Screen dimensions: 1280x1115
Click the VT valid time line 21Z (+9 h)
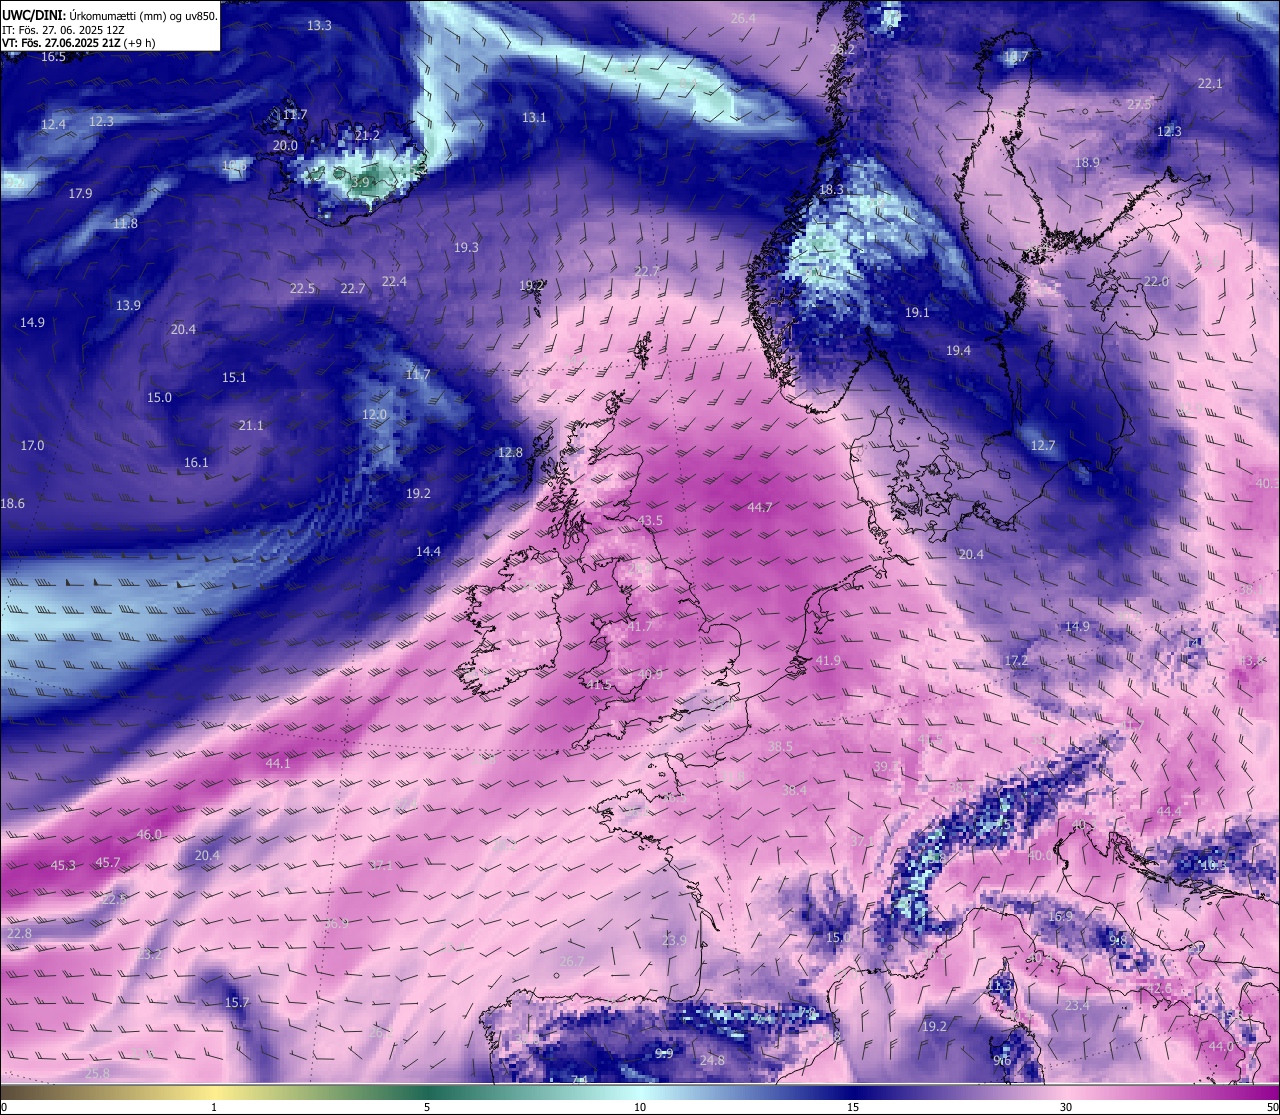(78, 43)
